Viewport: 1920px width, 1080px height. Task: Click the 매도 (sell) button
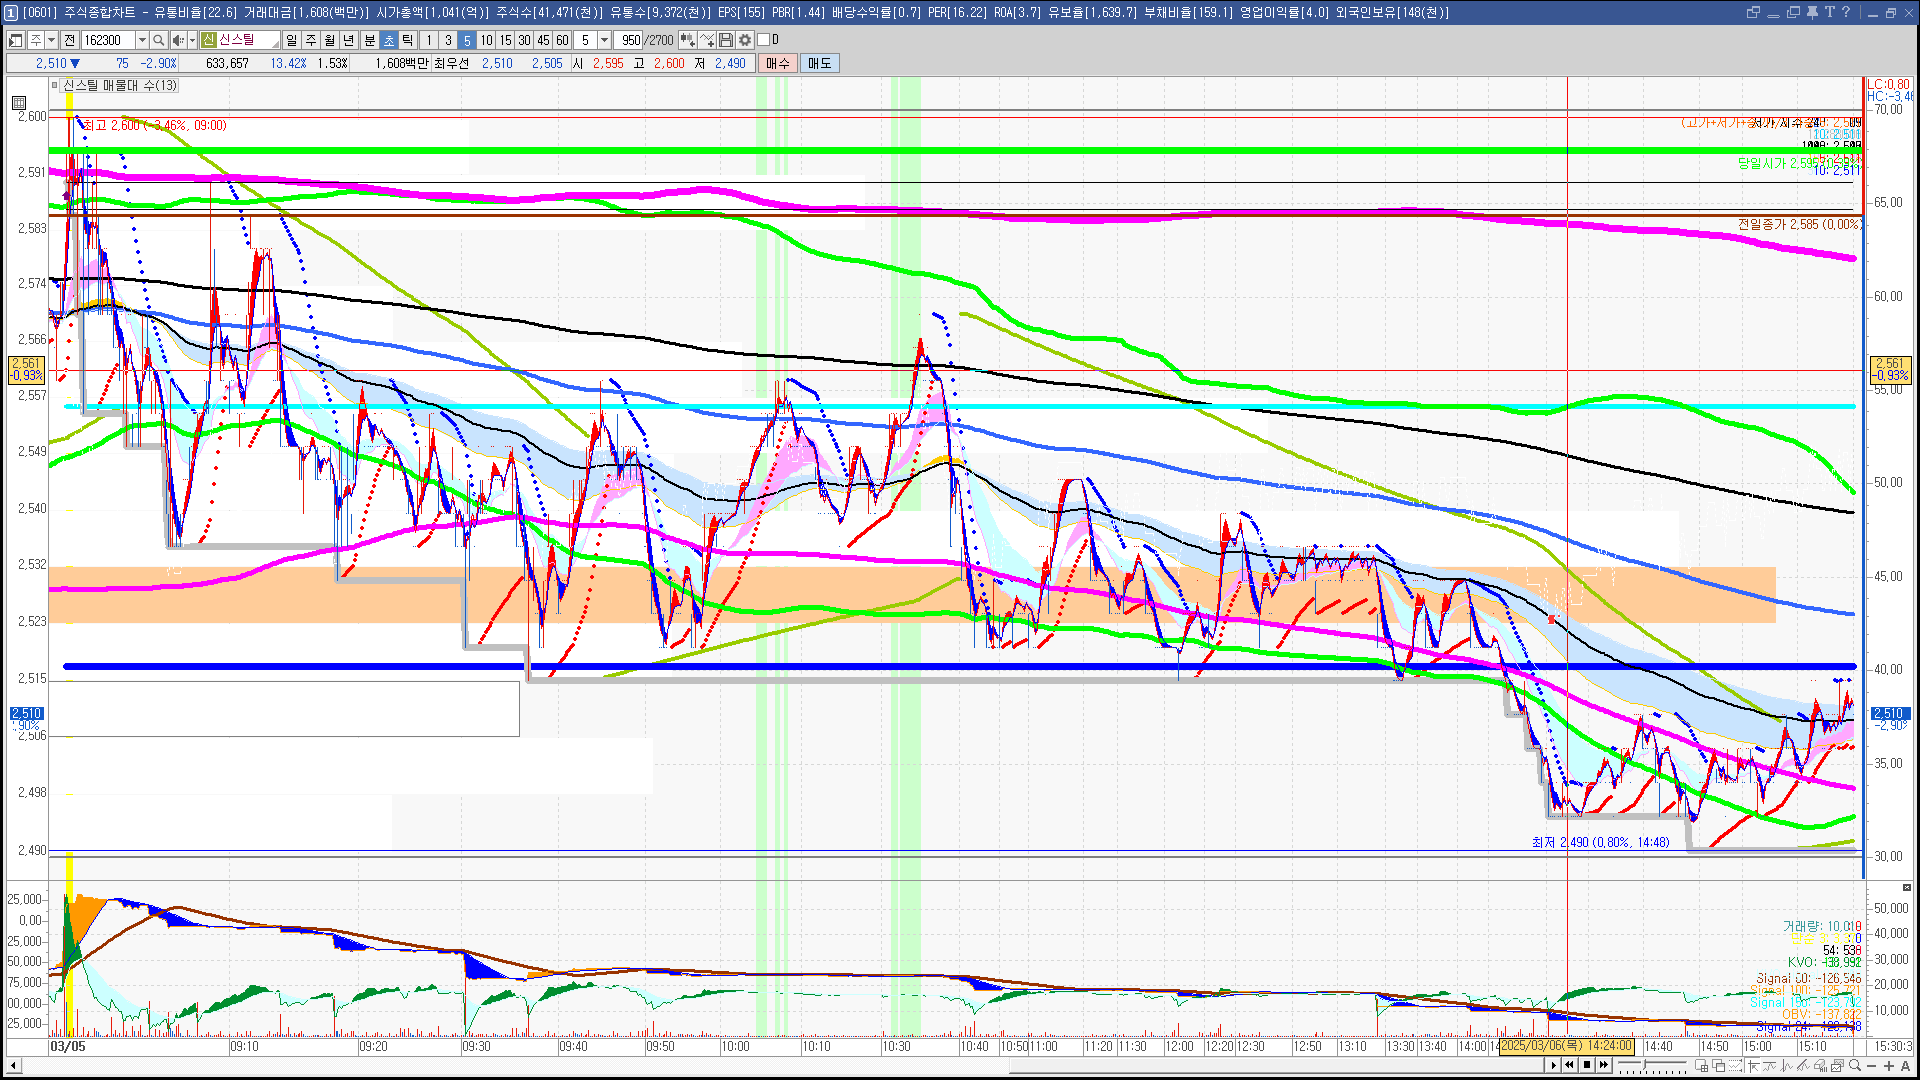click(x=819, y=63)
